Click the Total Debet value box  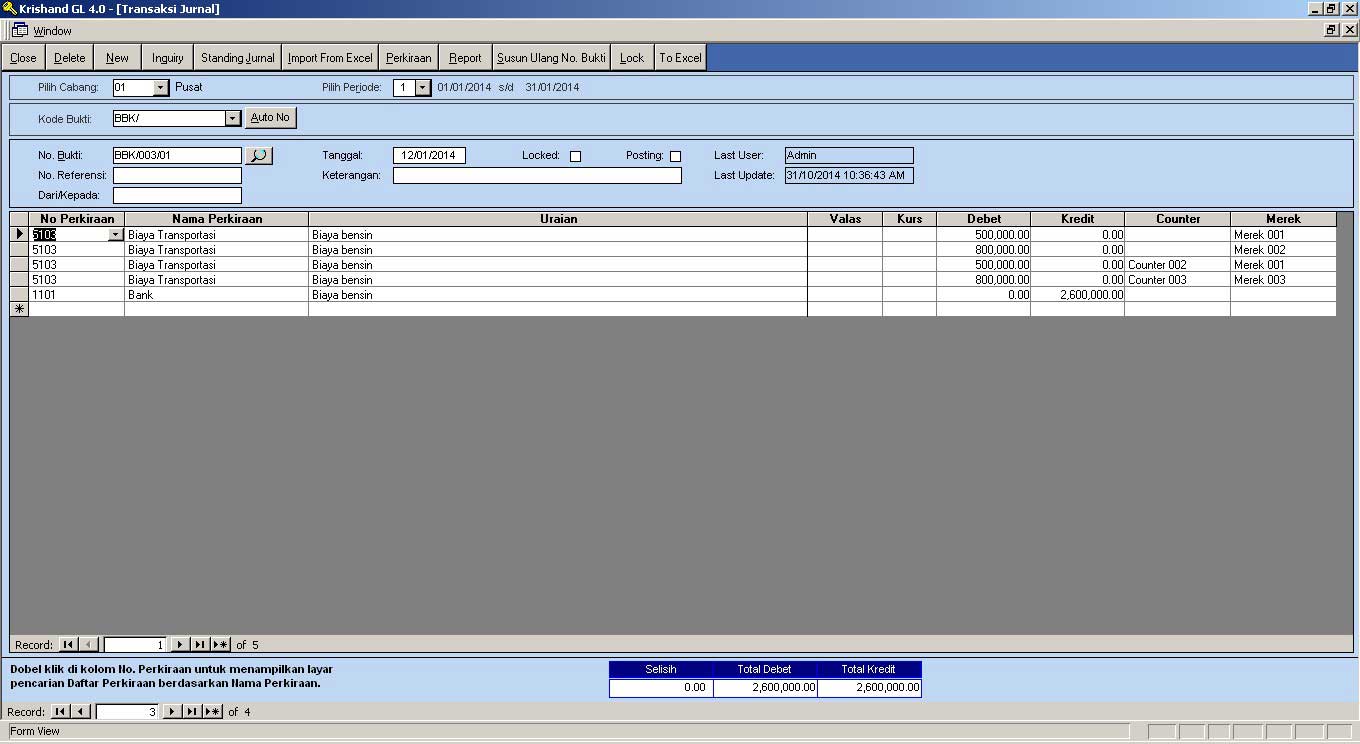[765, 688]
